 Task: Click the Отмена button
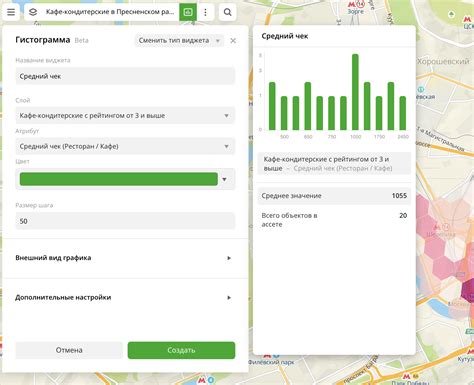pyautogui.click(x=69, y=350)
